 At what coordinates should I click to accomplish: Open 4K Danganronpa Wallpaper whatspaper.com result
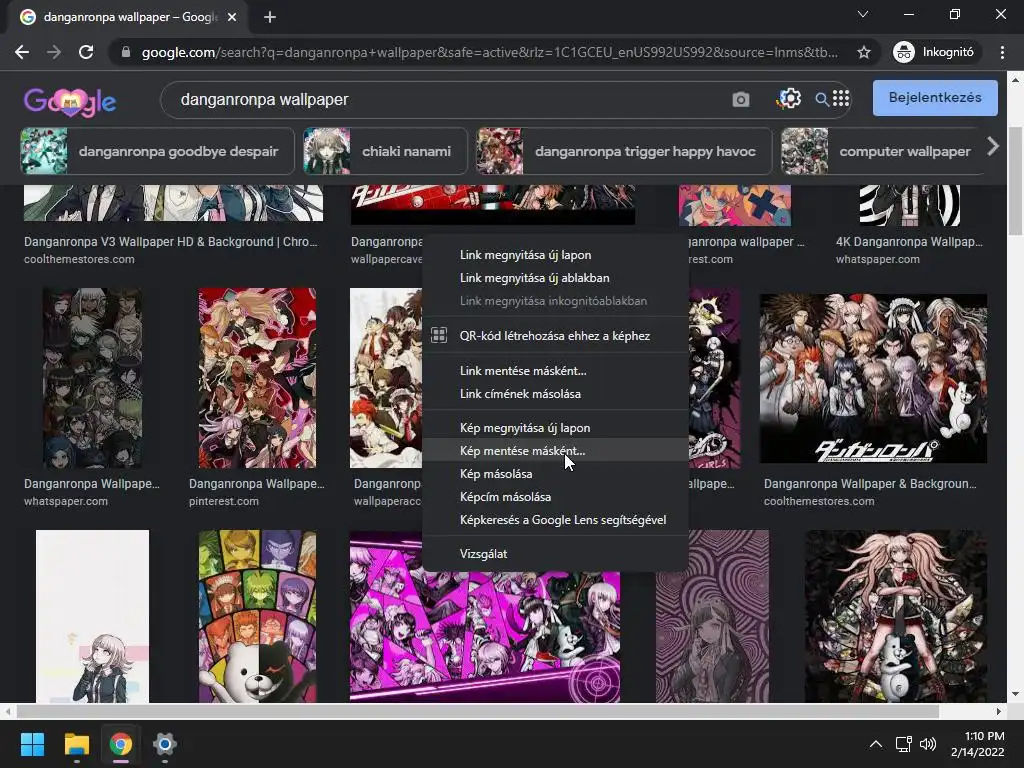click(909, 242)
